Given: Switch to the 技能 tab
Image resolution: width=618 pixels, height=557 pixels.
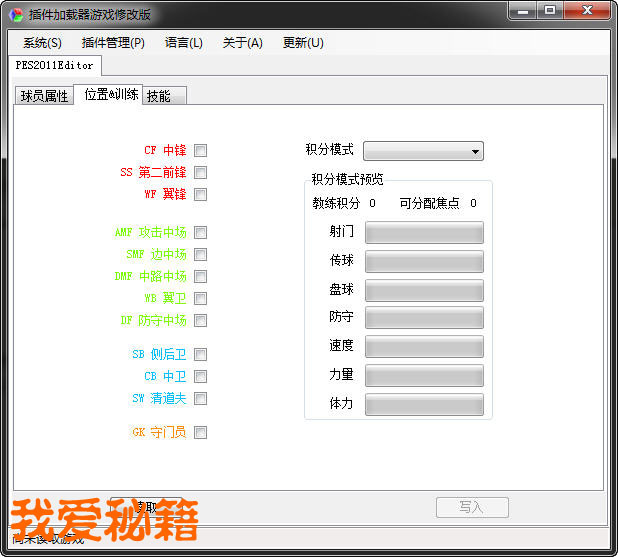Looking at the screenshot, I should click(x=159, y=96).
